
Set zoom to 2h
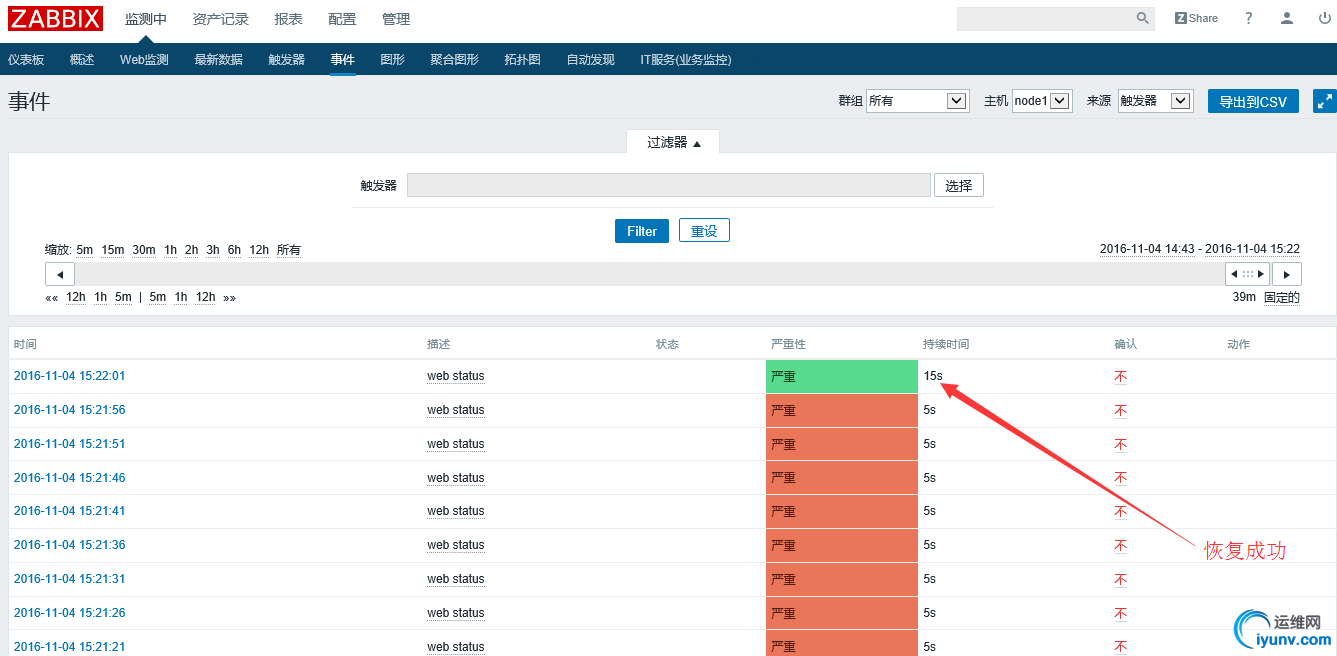191,250
